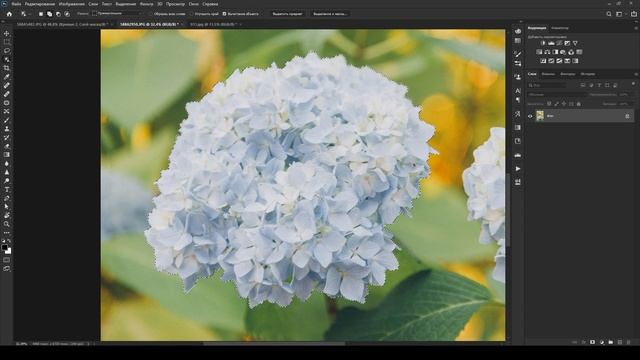640x360 pixels.
Task: Select the Eraser tool
Action: [7, 146]
